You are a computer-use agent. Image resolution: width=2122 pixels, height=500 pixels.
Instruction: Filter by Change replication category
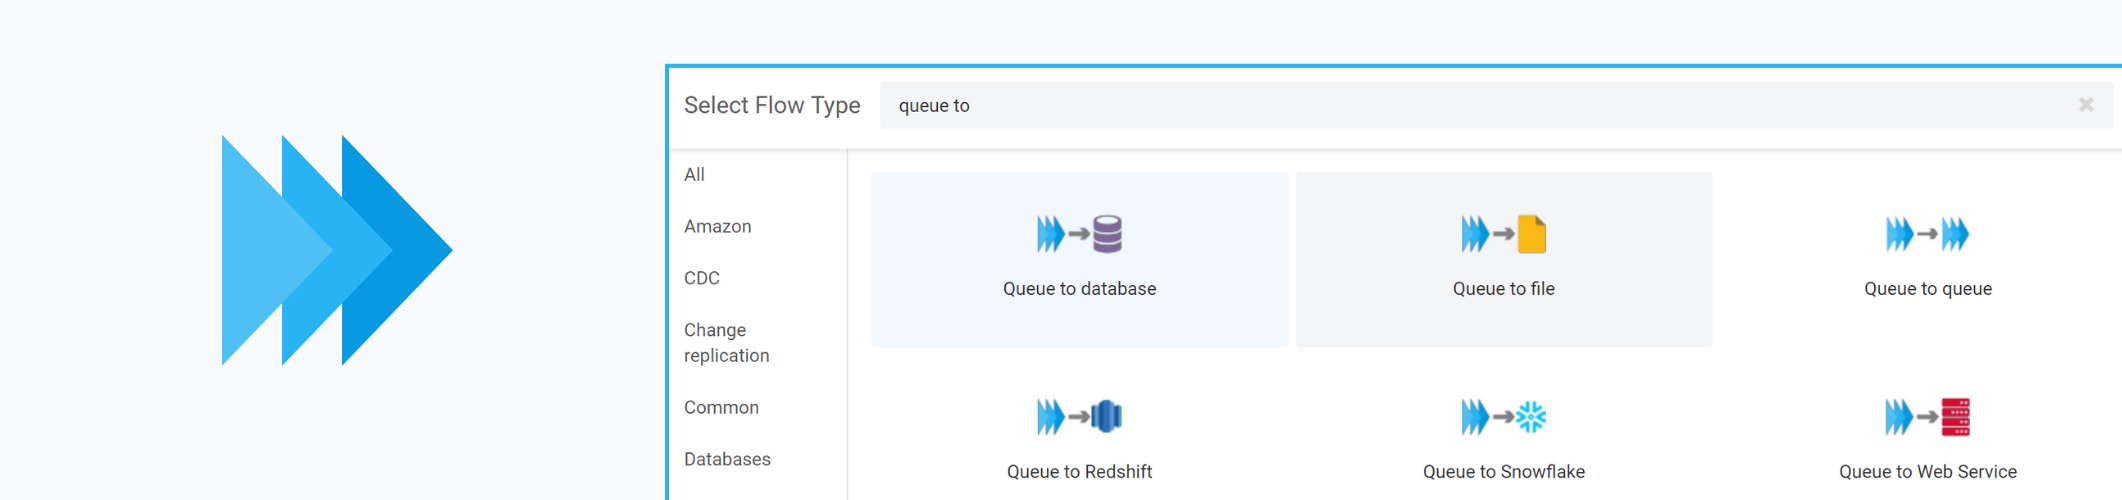pos(727,343)
